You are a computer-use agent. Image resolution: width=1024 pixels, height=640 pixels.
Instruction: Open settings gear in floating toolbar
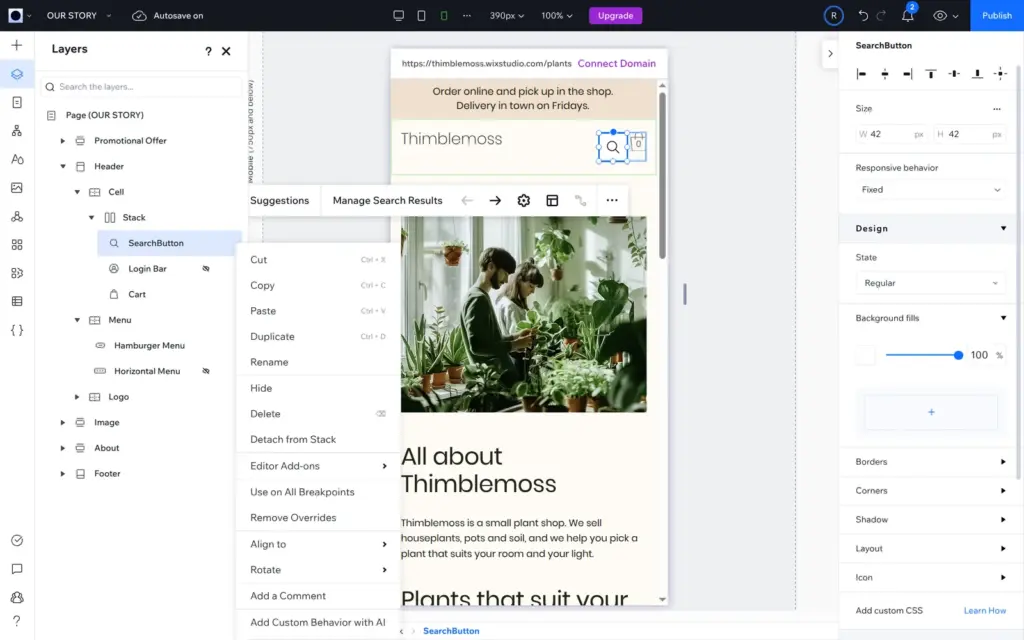524,200
